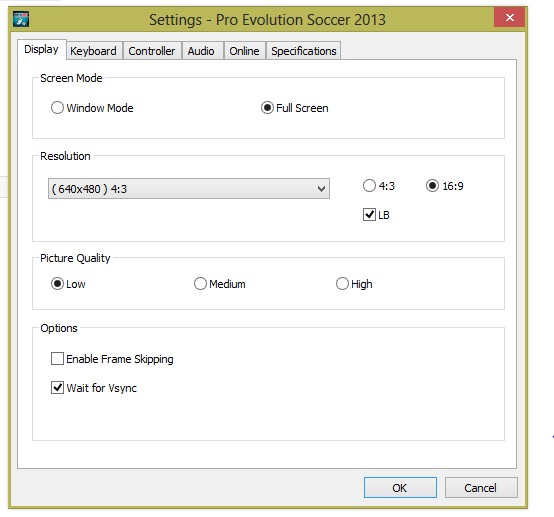Set picture quality to Low

[x=57, y=284]
